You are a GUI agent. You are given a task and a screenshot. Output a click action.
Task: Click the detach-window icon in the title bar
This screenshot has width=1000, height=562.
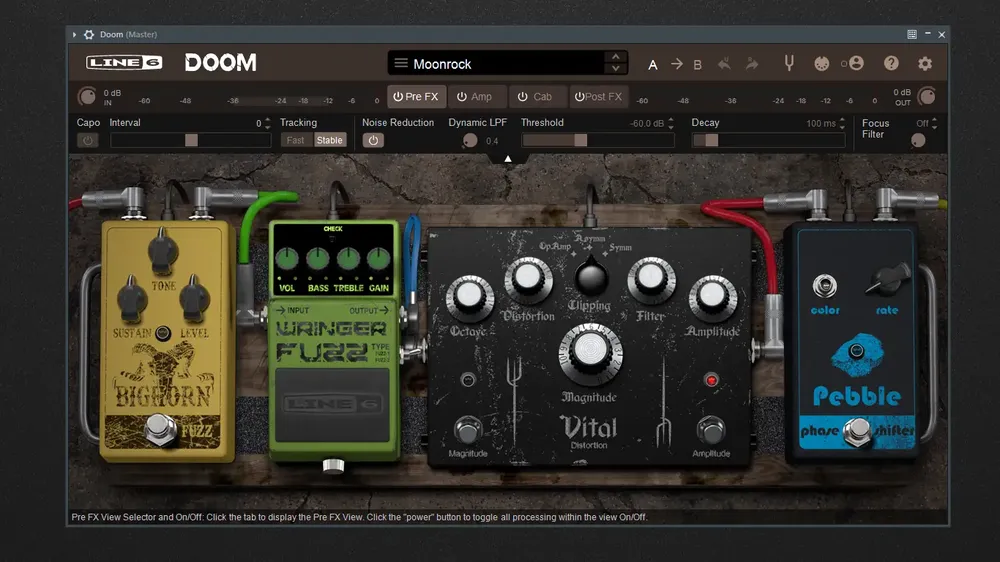click(912, 34)
